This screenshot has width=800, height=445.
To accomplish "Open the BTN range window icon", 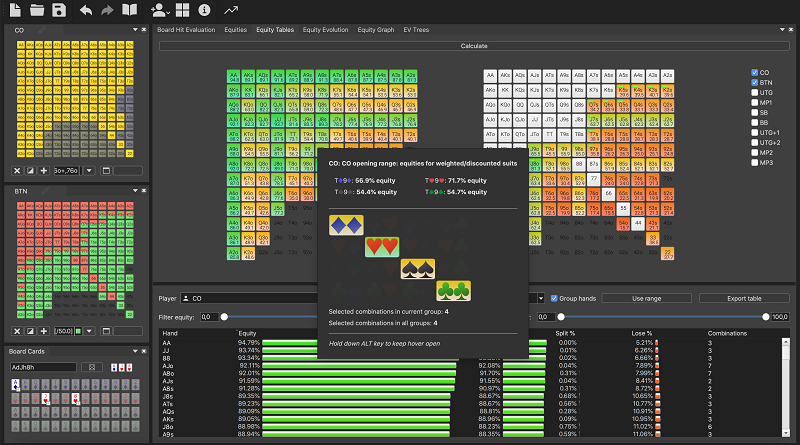I will tap(106, 331).
